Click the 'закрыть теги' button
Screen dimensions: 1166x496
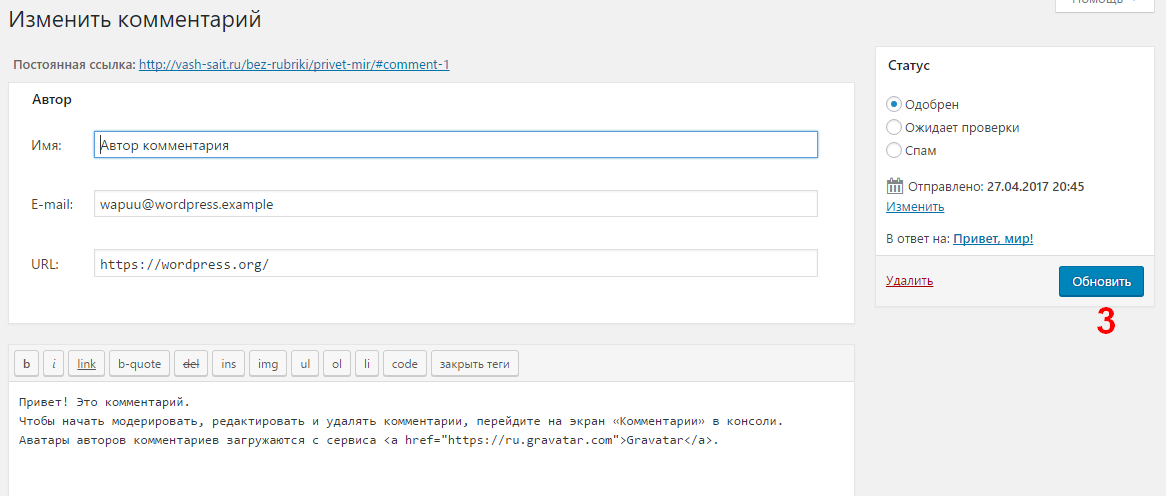474,364
